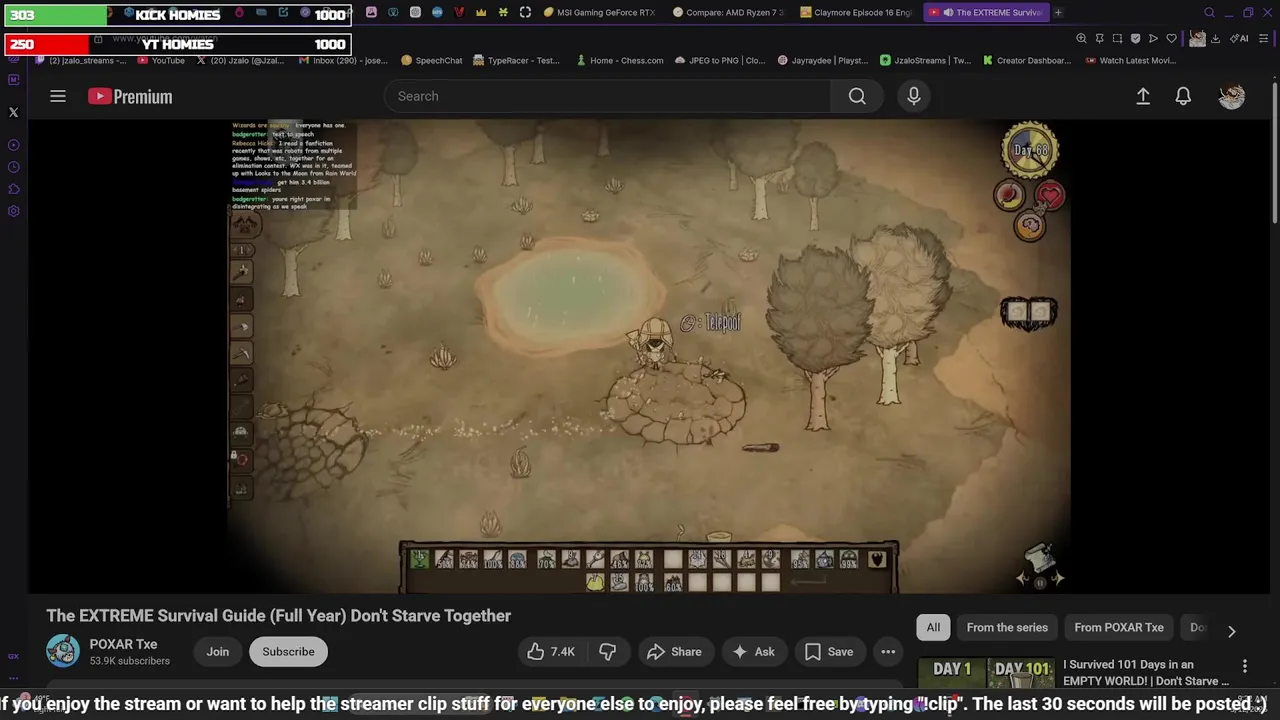The image size is (1280, 720).
Task: Click the Join channel button
Action: (218, 651)
